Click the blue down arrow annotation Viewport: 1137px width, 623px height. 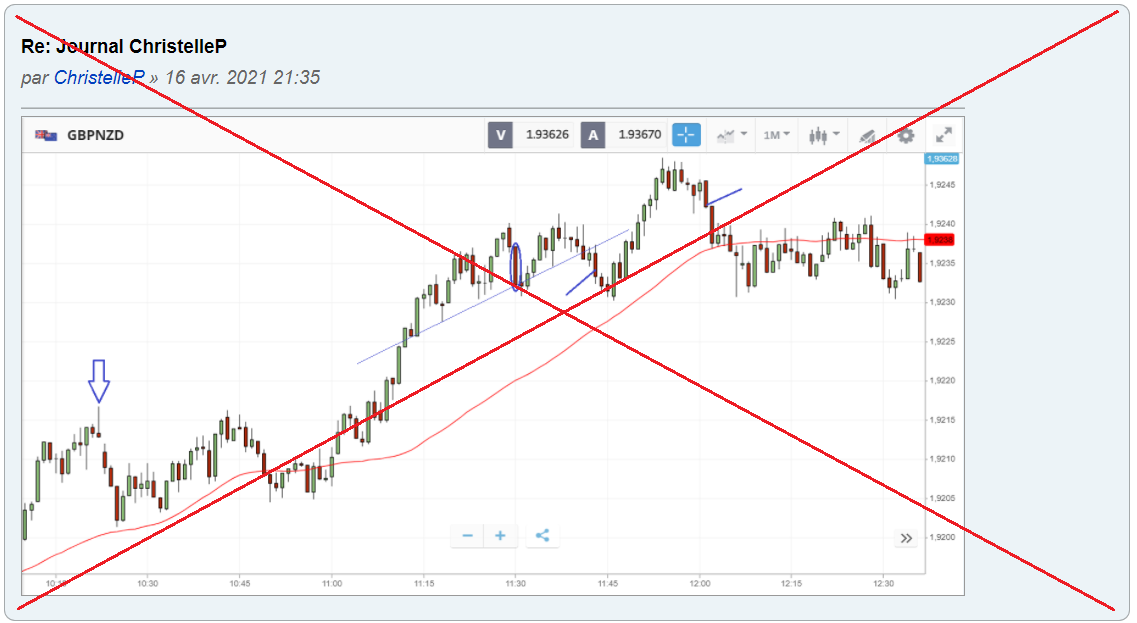[x=98, y=381]
